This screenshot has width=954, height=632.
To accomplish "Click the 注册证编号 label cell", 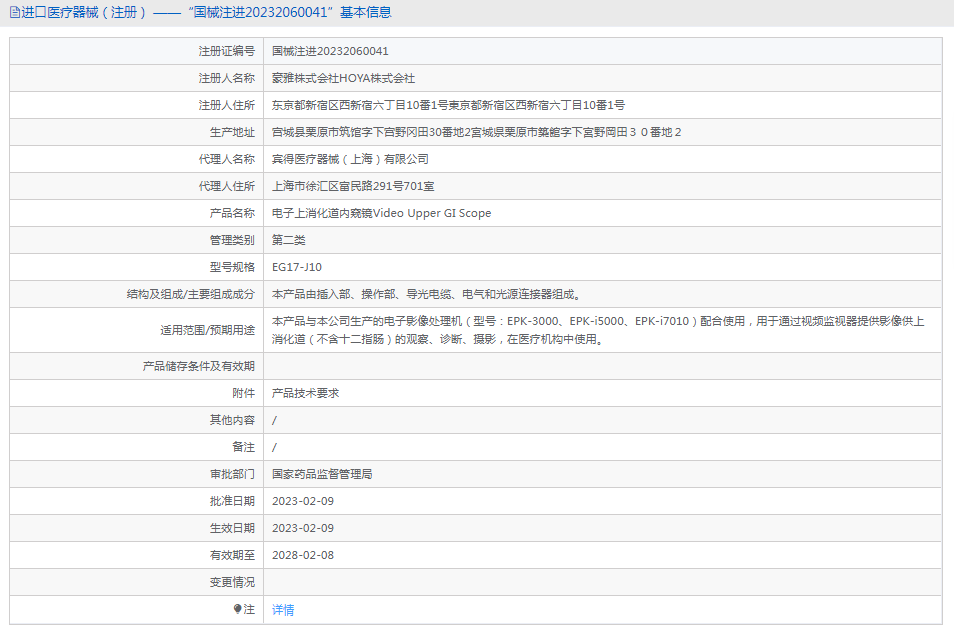I will pos(226,51).
